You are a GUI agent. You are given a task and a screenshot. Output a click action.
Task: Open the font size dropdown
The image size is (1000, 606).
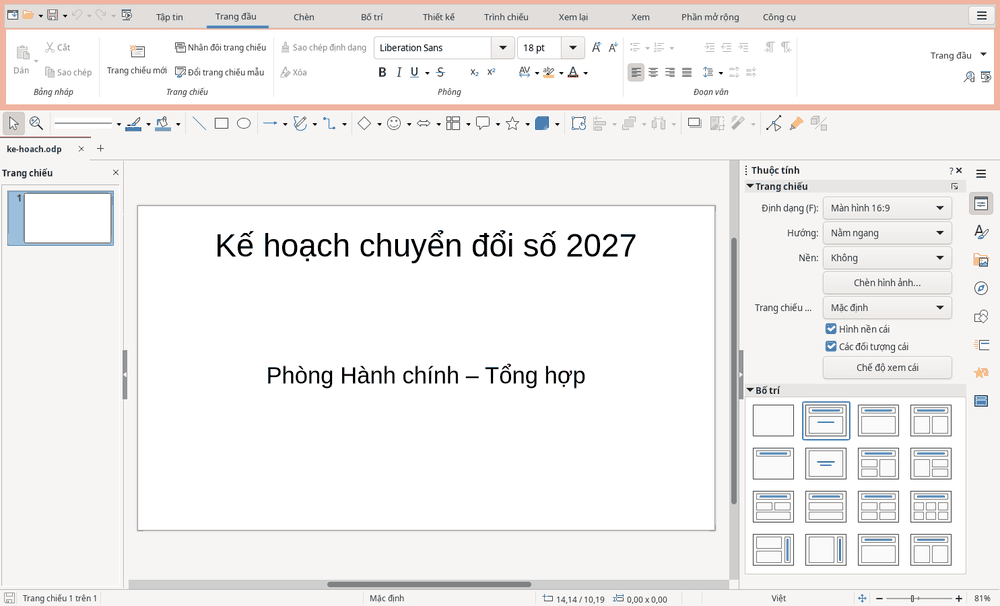(x=573, y=47)
